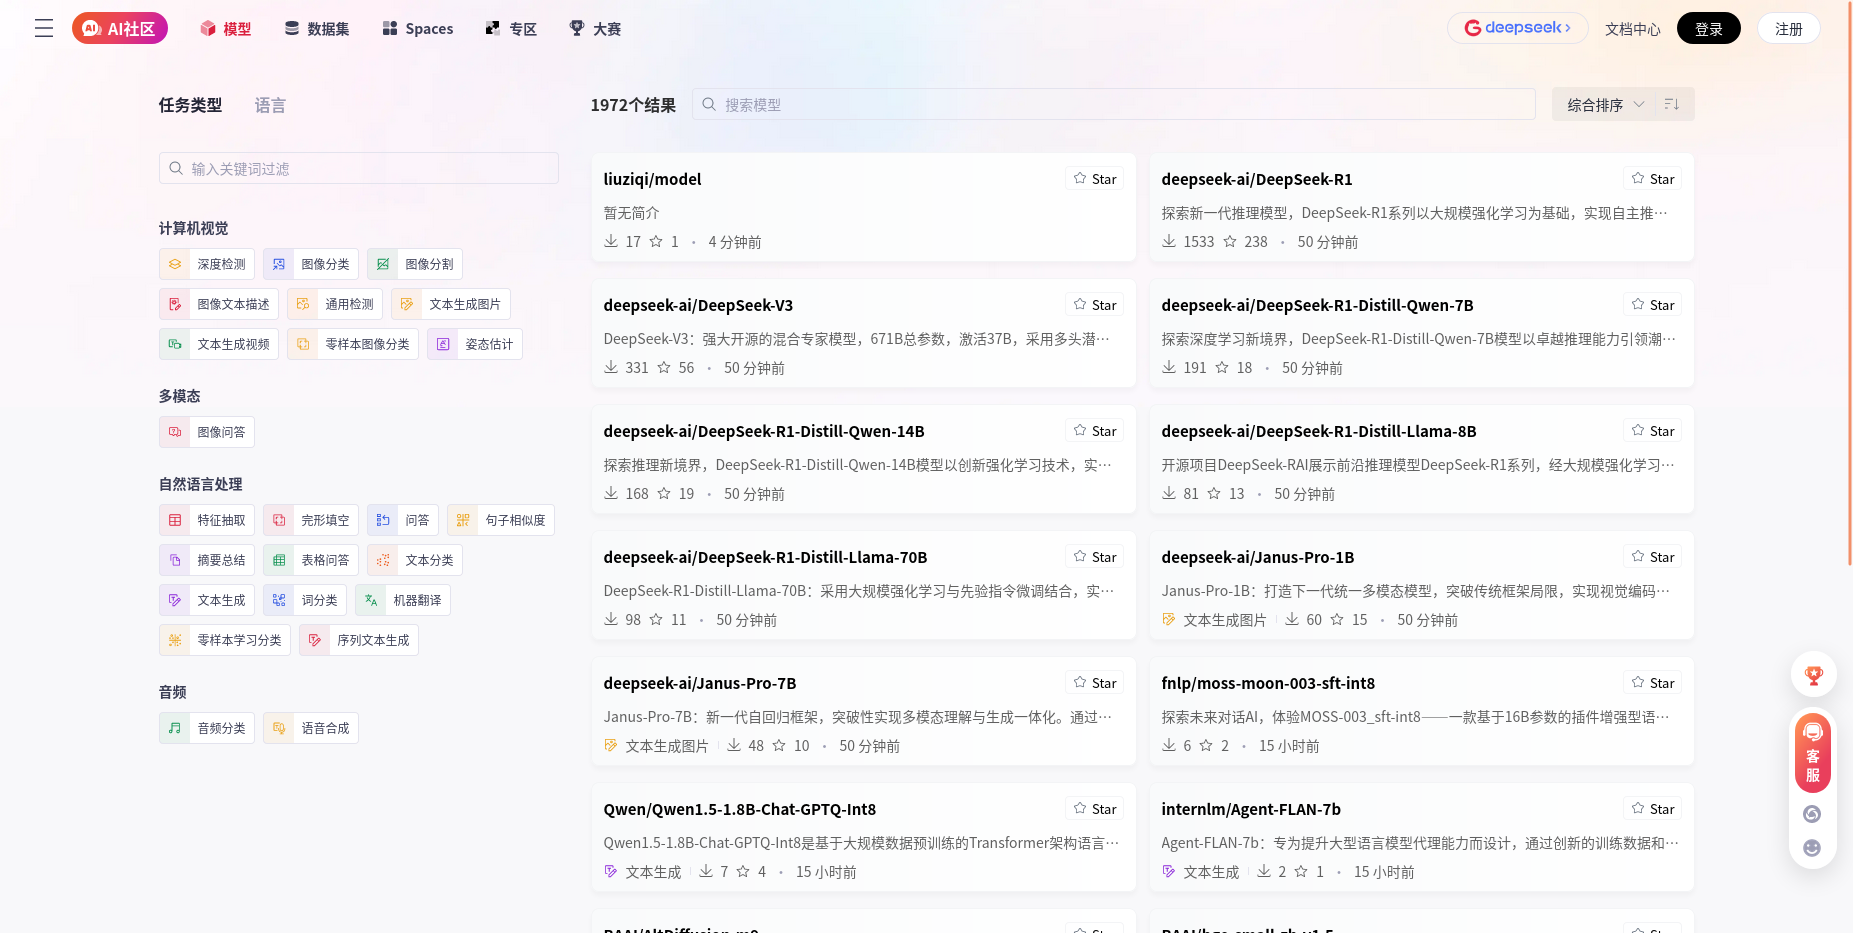The width and height of the screenshot is (1853, 933).
Task: Select 图像分割 task filter
Action: [415, 264]
